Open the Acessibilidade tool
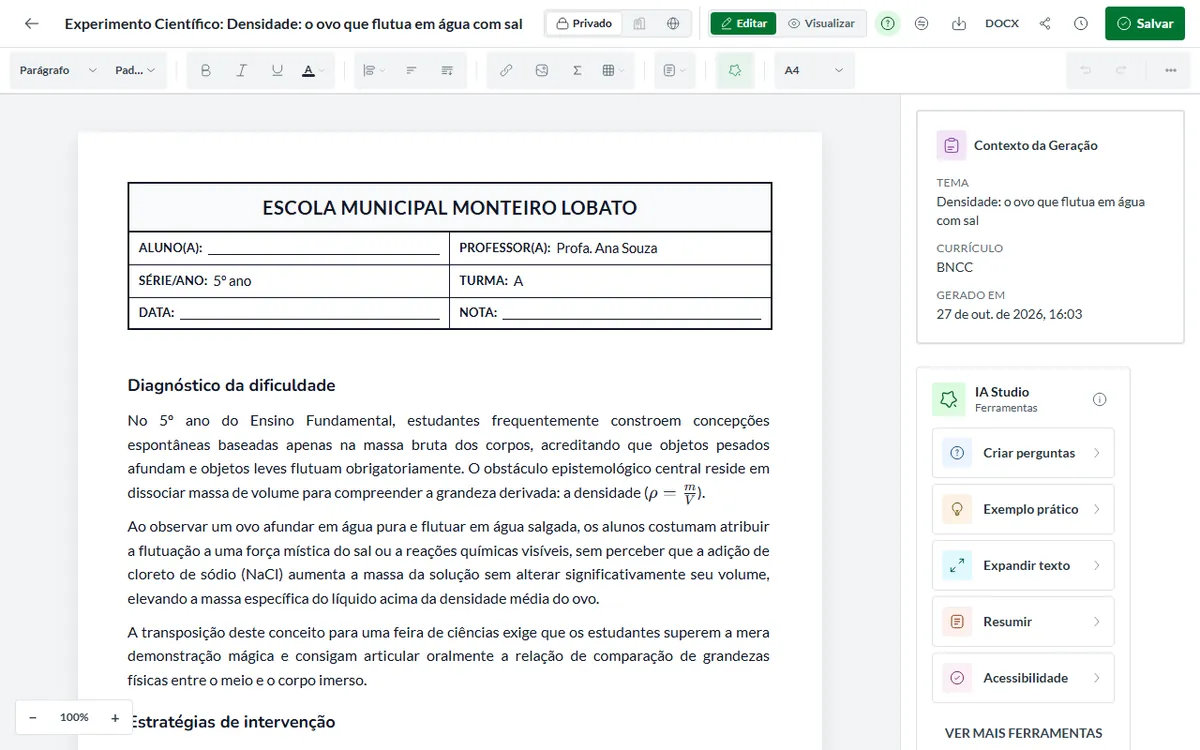 1022,677
